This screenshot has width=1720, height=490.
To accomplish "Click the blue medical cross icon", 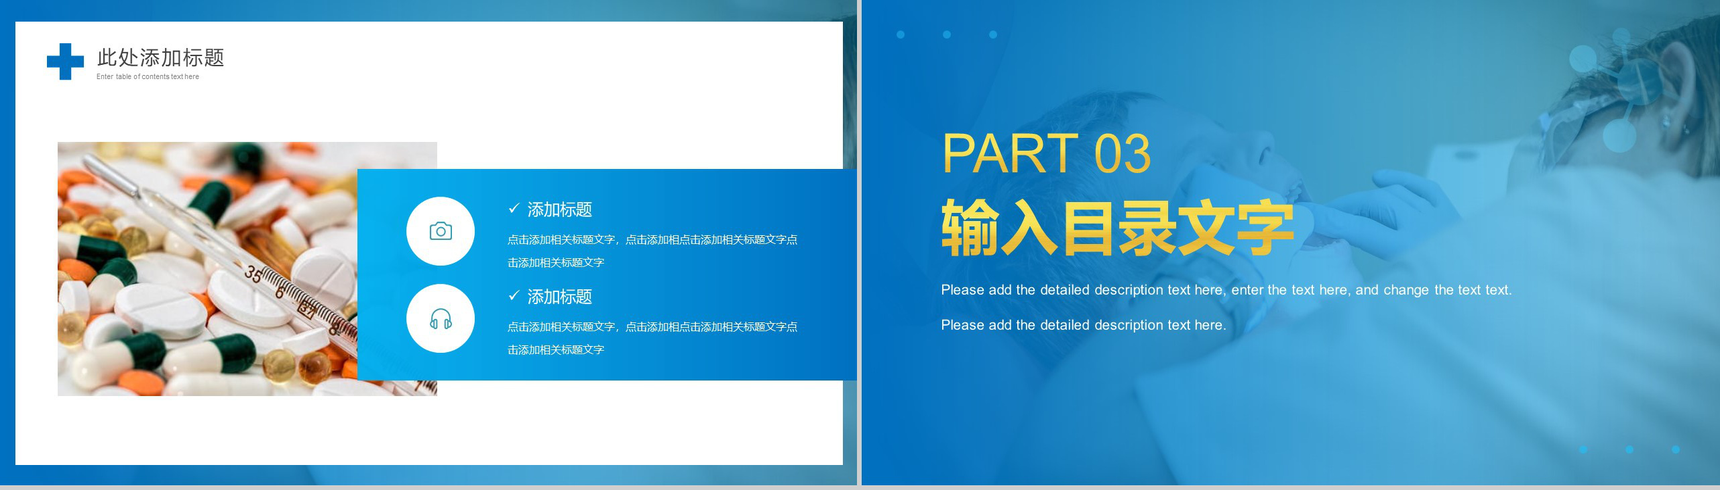I will pos(65,61).
